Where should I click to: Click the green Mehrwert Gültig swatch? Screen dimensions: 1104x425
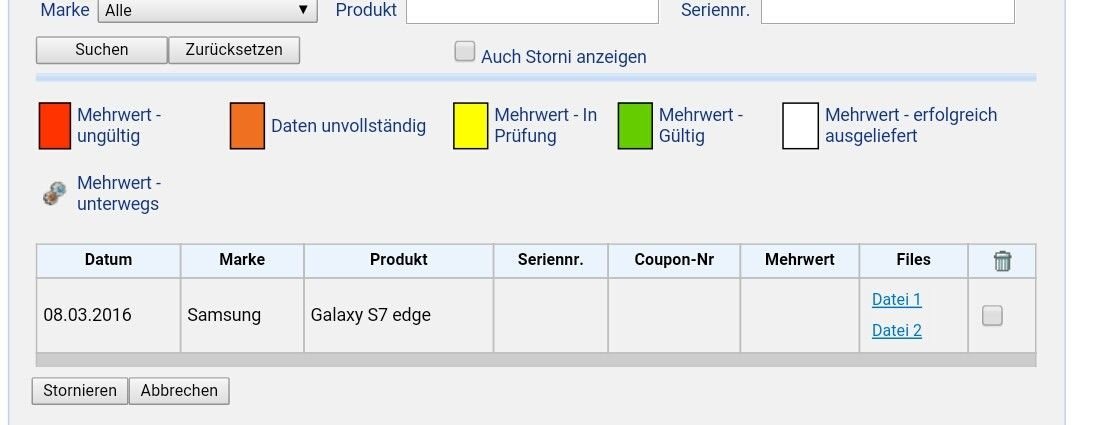point(635,126)
